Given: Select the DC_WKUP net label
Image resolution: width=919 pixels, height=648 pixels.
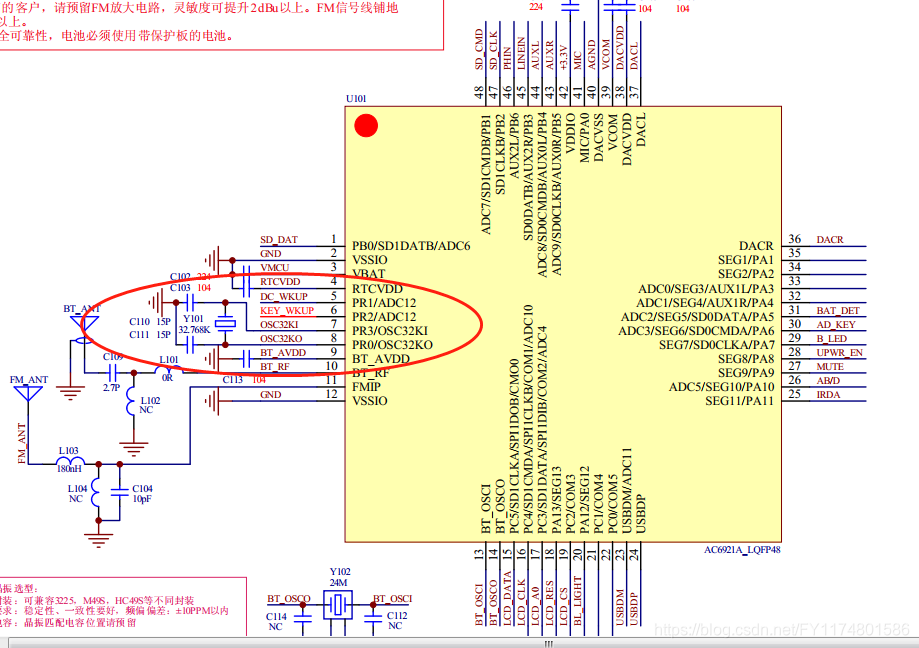Looking at the screenshot, I should [284, 296].
